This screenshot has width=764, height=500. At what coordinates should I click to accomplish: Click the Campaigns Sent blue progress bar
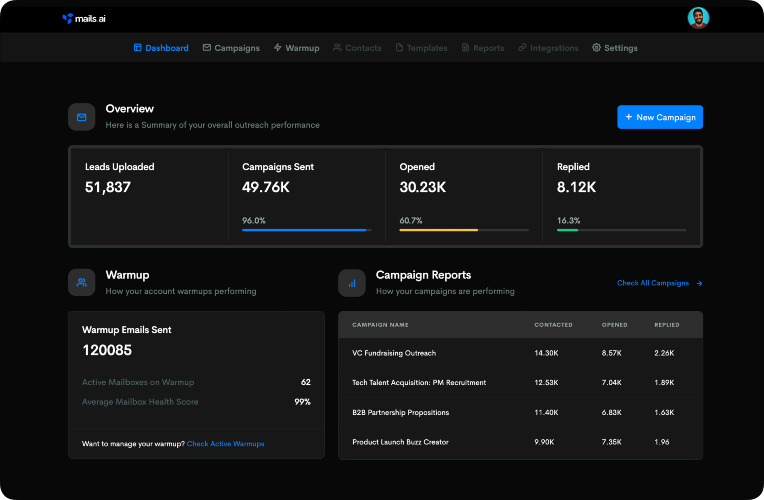click(x=306, y=230)
